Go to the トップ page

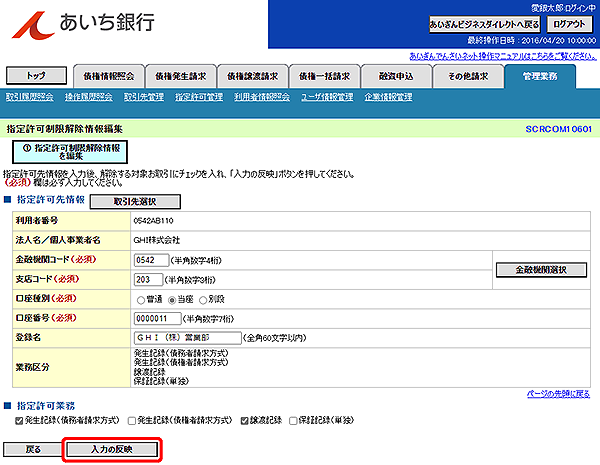point(36,76)
